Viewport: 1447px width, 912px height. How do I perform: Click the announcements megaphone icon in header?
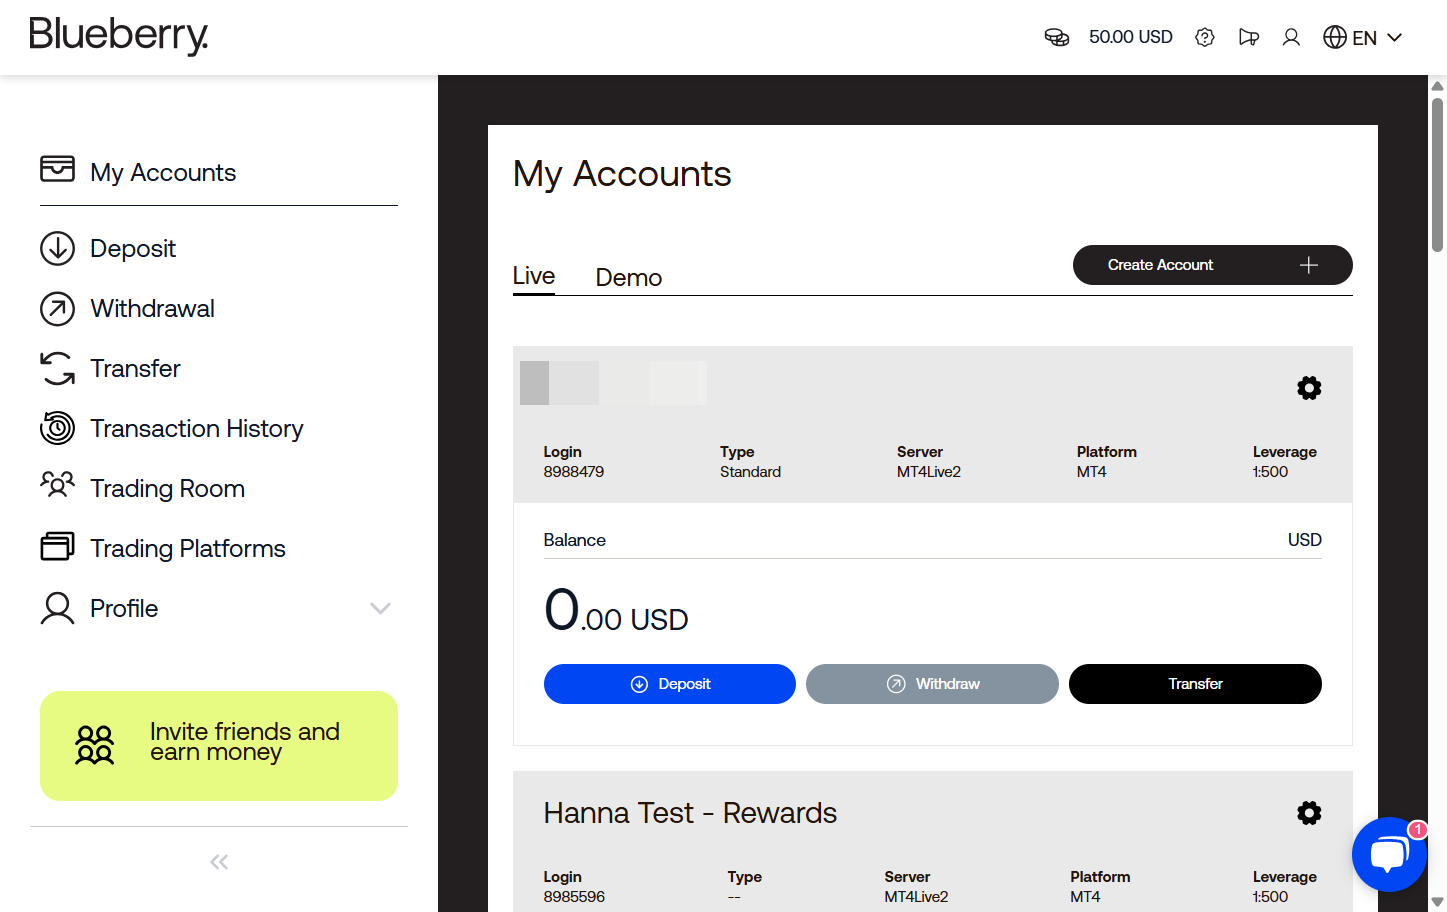click(x=1249, y=37)
